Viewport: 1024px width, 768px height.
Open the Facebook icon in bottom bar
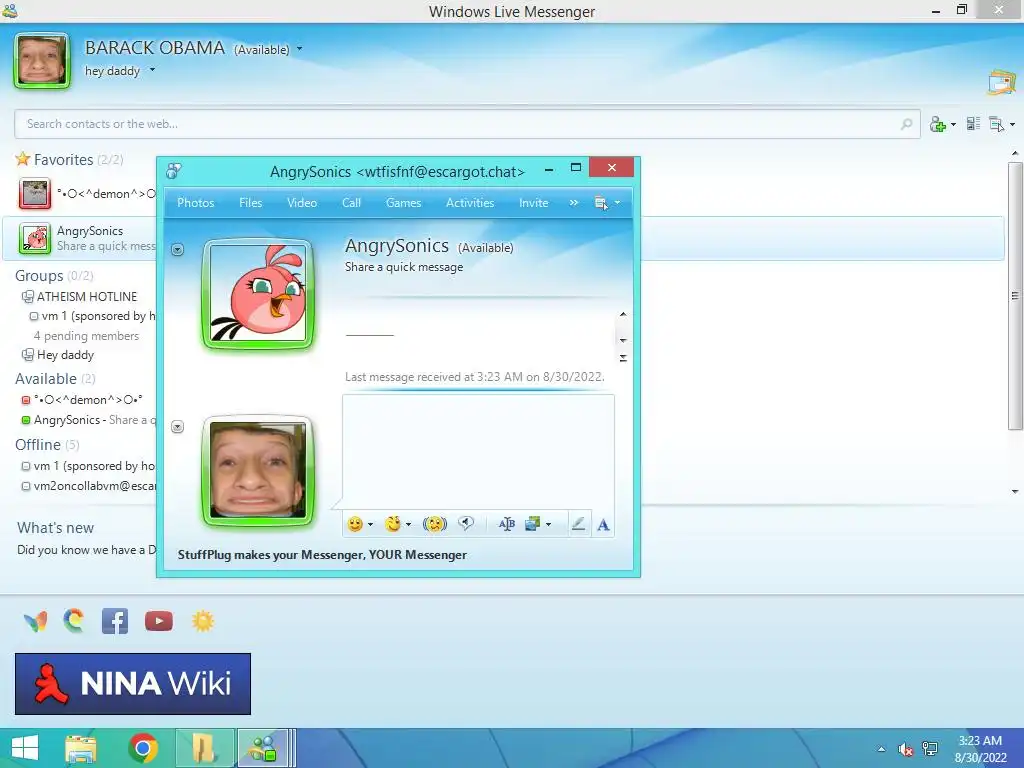pos(115,621)
